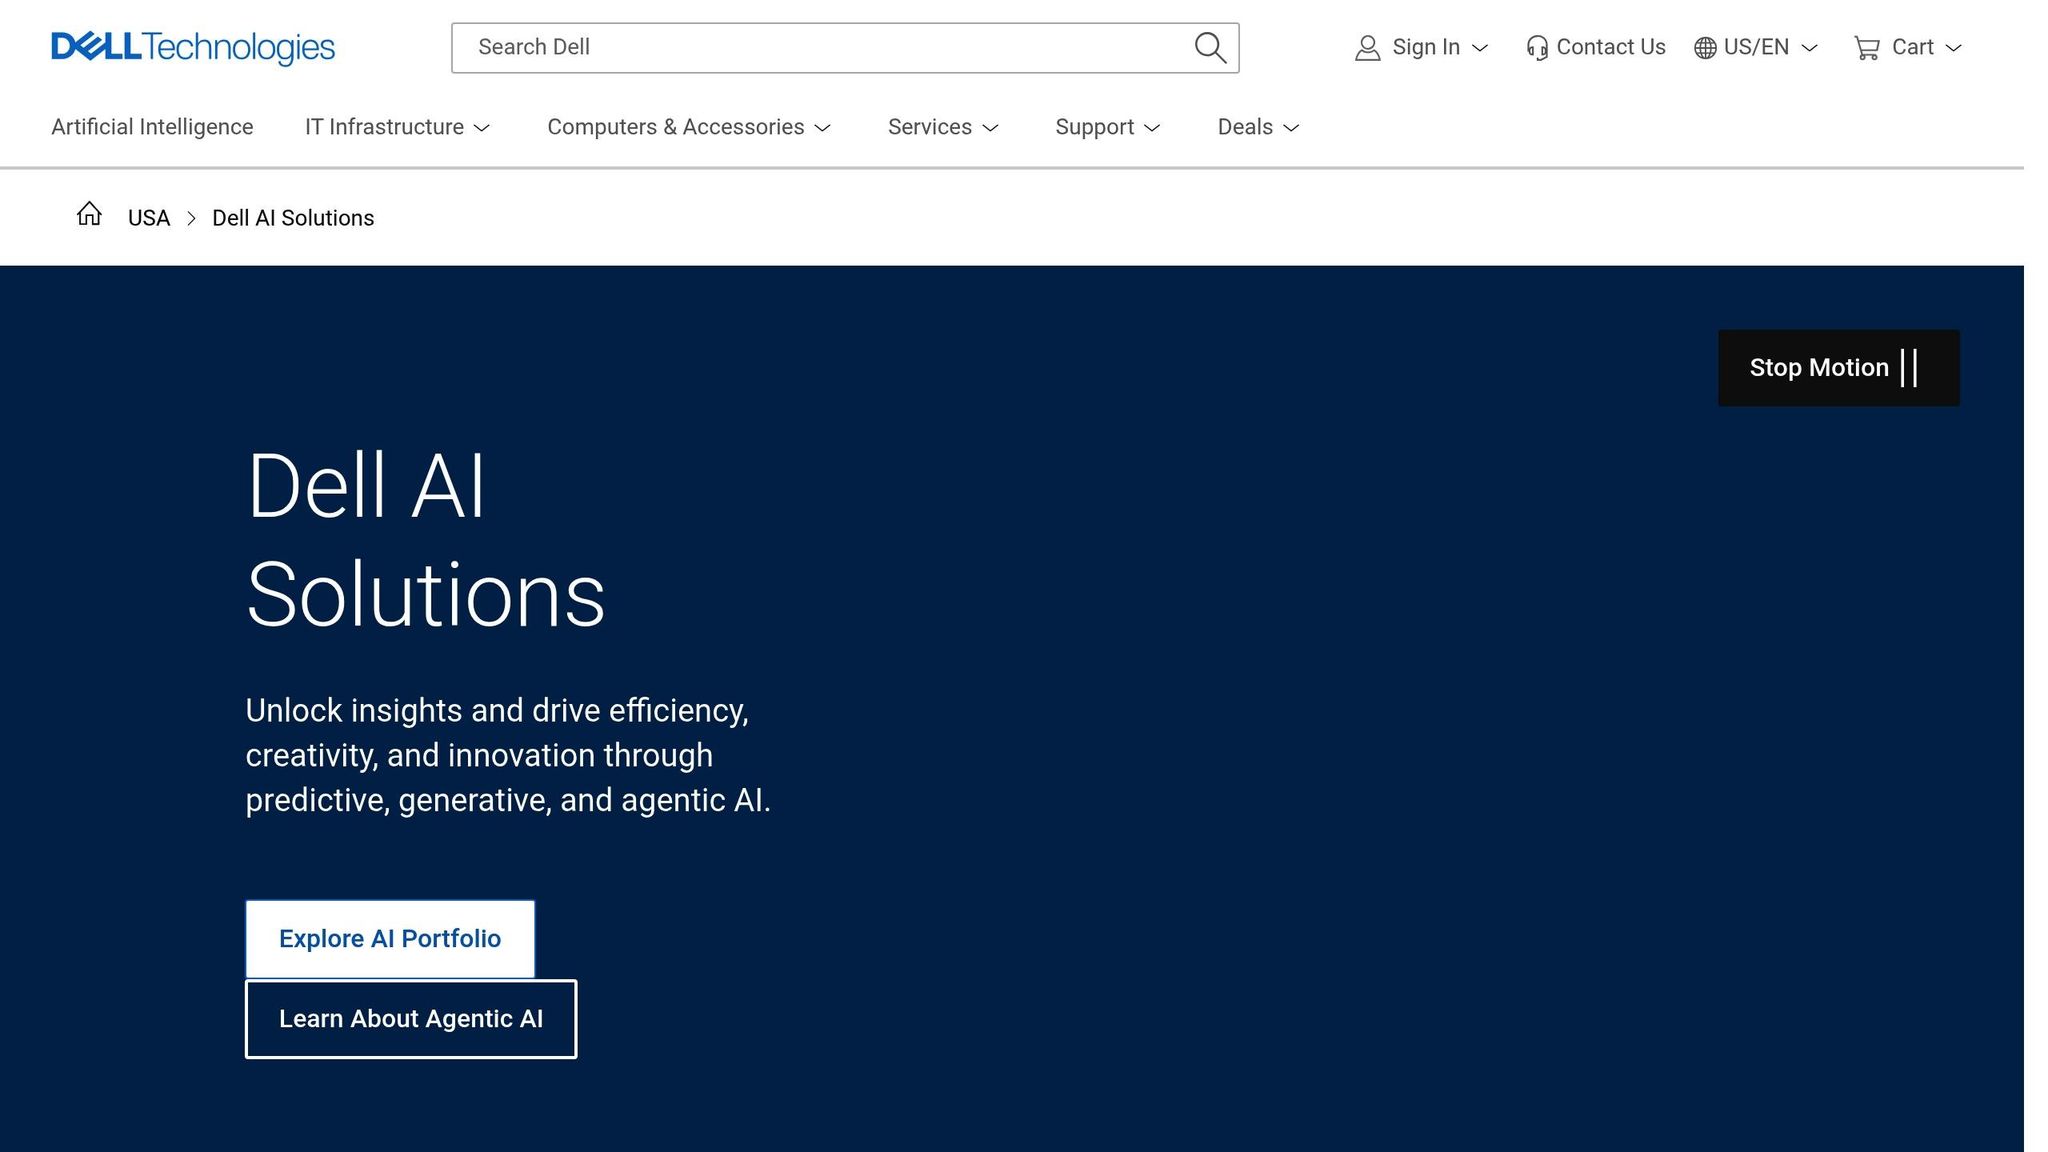Click the Dell Technologies logo
This screenshot has width=2048, height=1152.
[x=193, y=47]
